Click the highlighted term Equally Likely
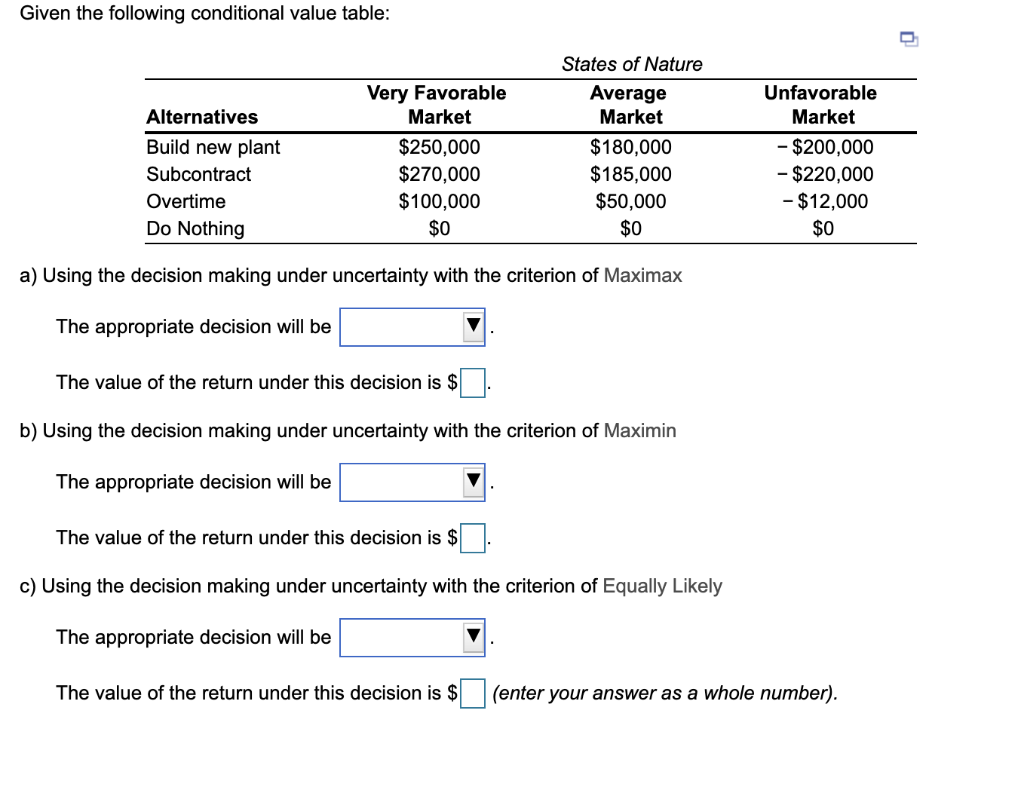 pos(662,587)
